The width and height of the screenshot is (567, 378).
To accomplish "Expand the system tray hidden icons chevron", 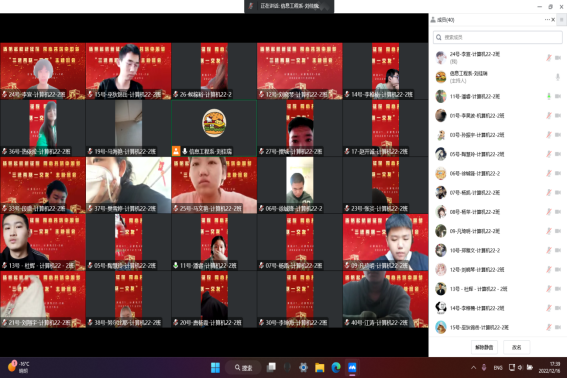I will (x=473, y=368).
